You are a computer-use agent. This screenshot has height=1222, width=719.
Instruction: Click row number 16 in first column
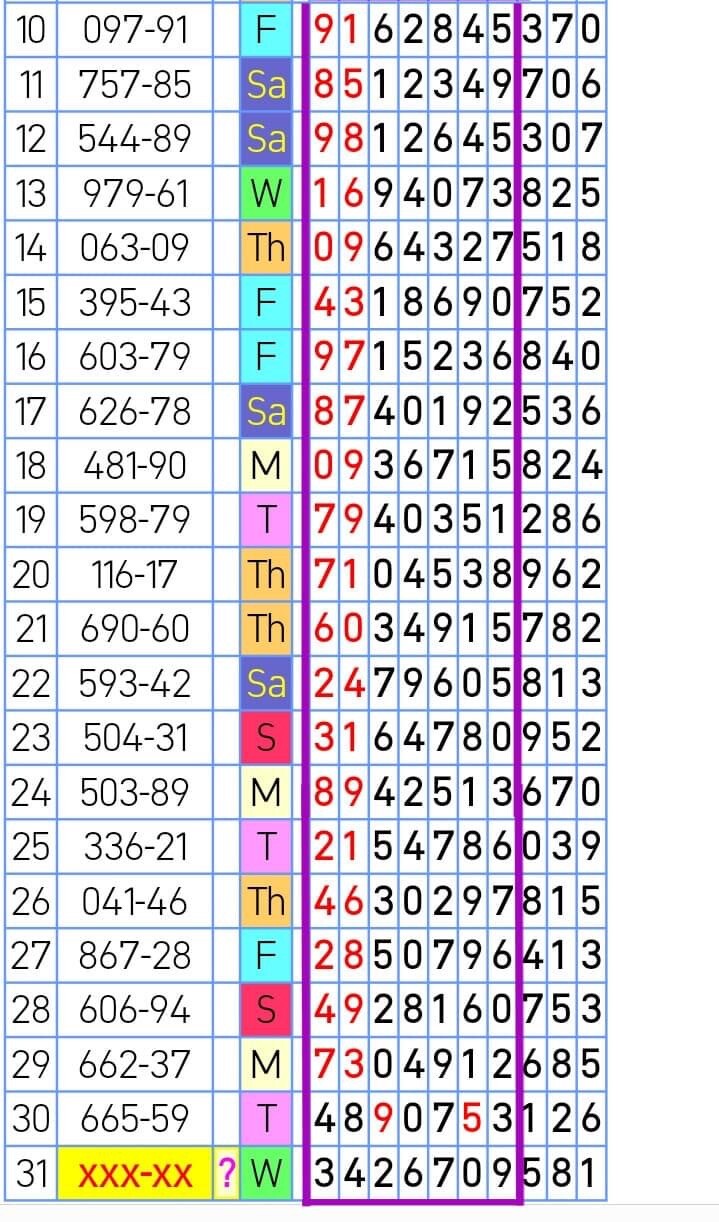click(32, 356)
